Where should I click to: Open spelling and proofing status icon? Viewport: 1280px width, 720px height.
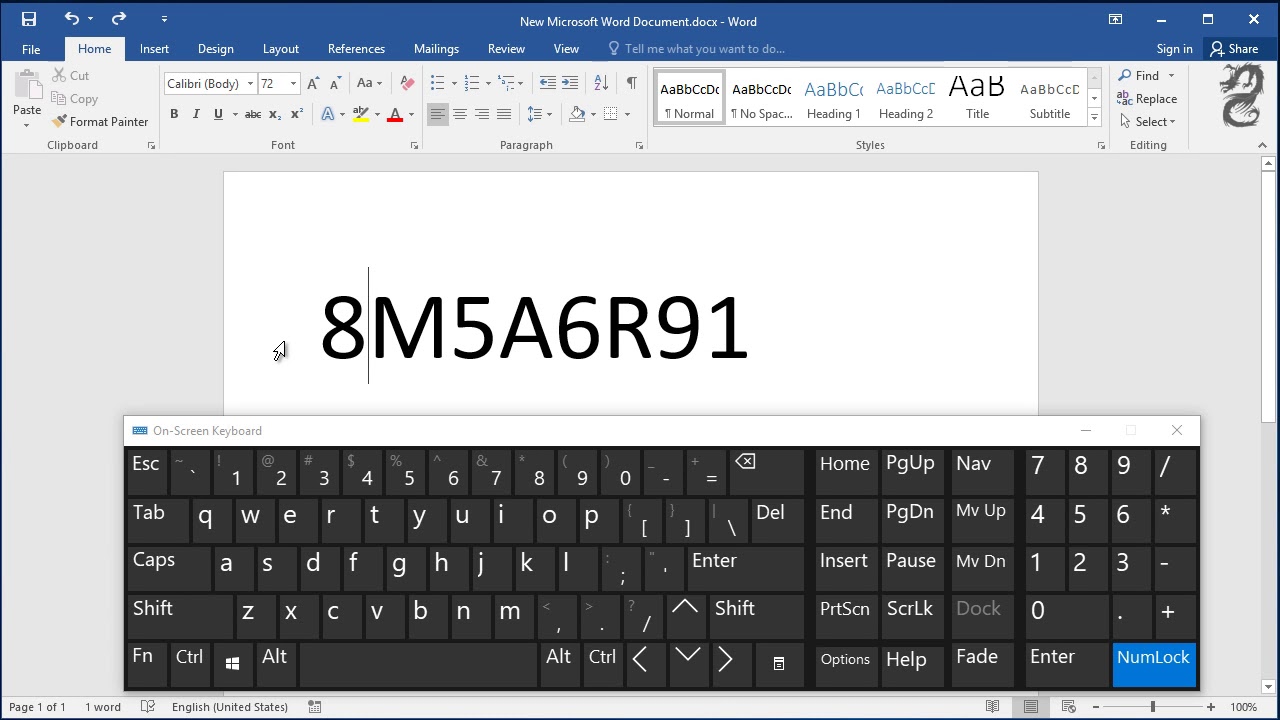(148, 707)
